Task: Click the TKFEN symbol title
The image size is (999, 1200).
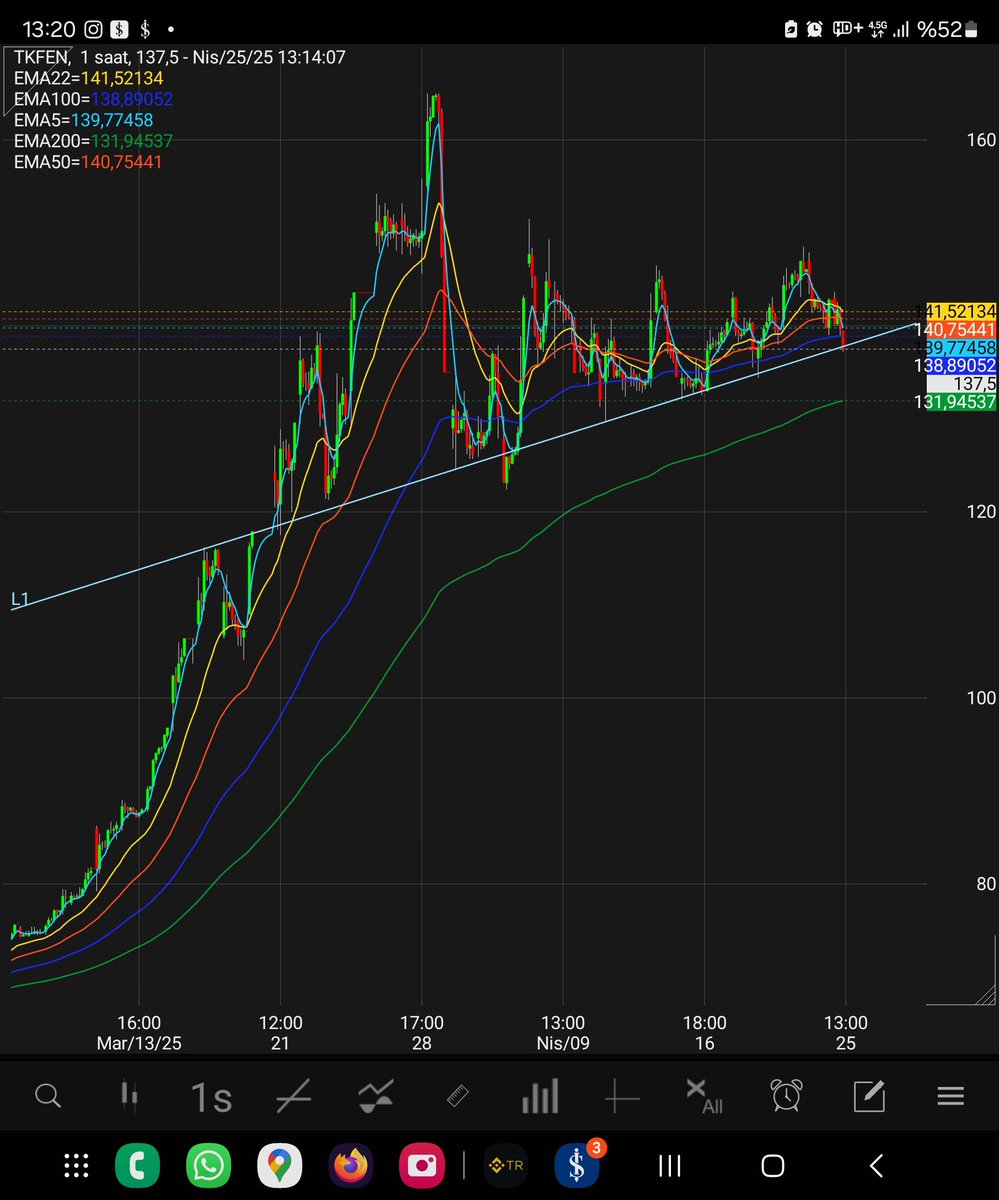Action: coord(41,57)
